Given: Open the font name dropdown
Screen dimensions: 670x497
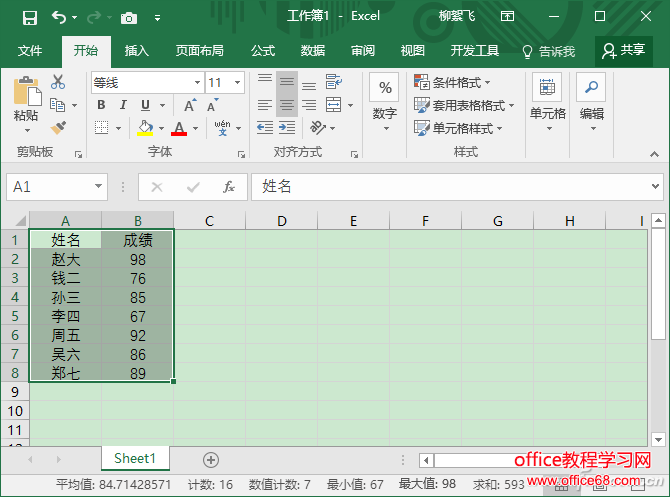Looking at the screenshot, I should pyautogui.click(x=196, y=83).
